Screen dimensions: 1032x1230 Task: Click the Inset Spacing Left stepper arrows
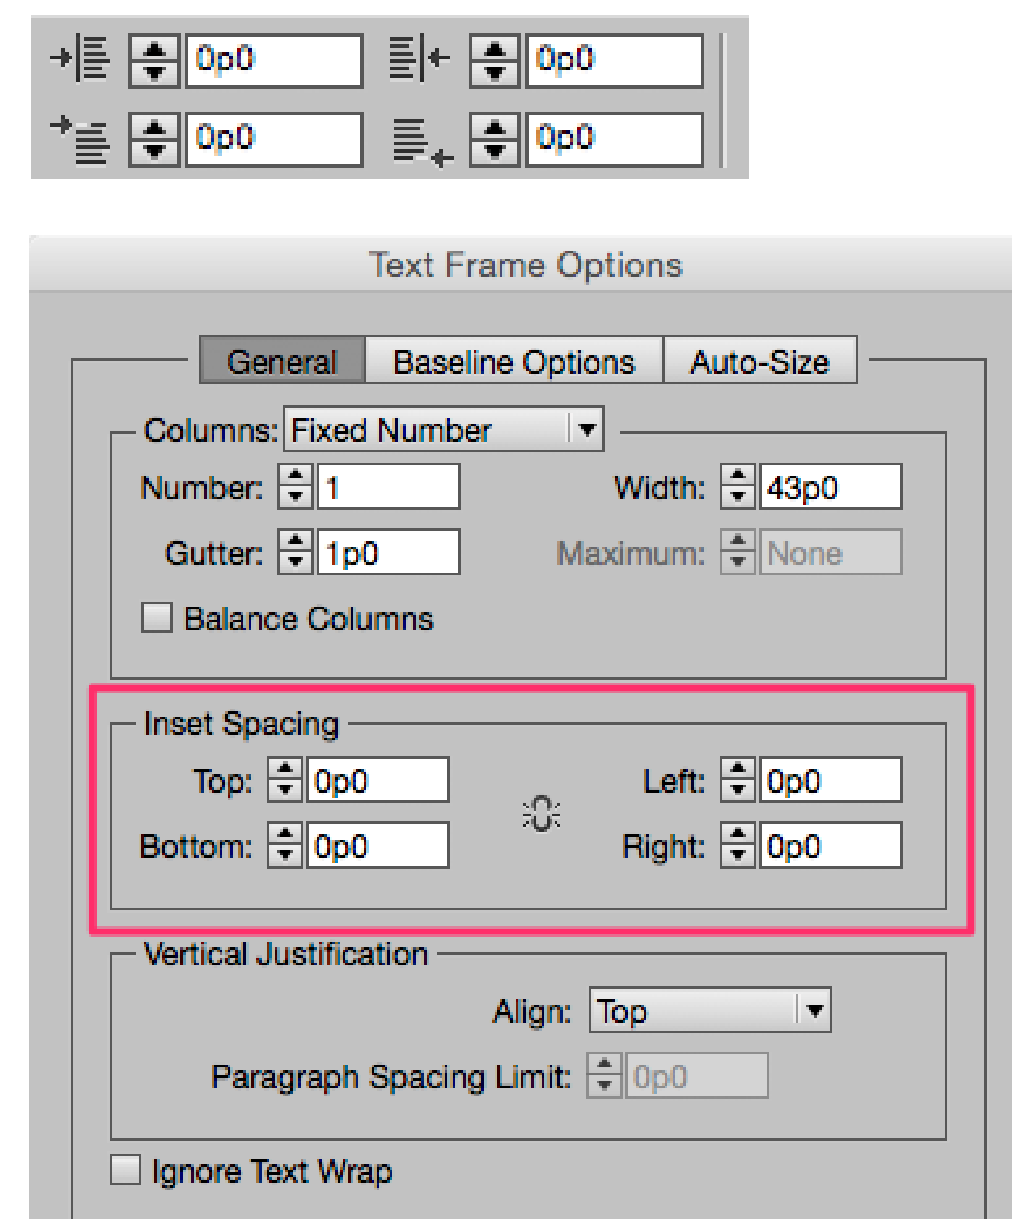pos(738,781)
